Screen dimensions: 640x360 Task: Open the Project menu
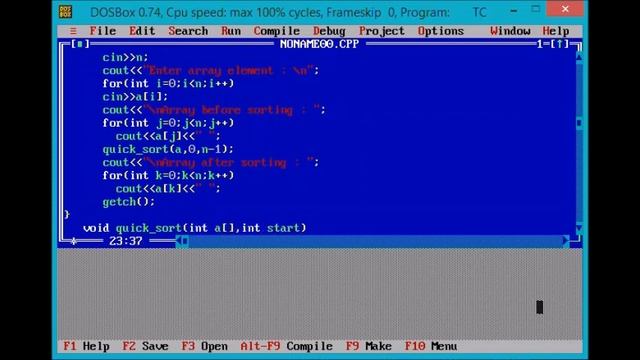click(382, 31)
